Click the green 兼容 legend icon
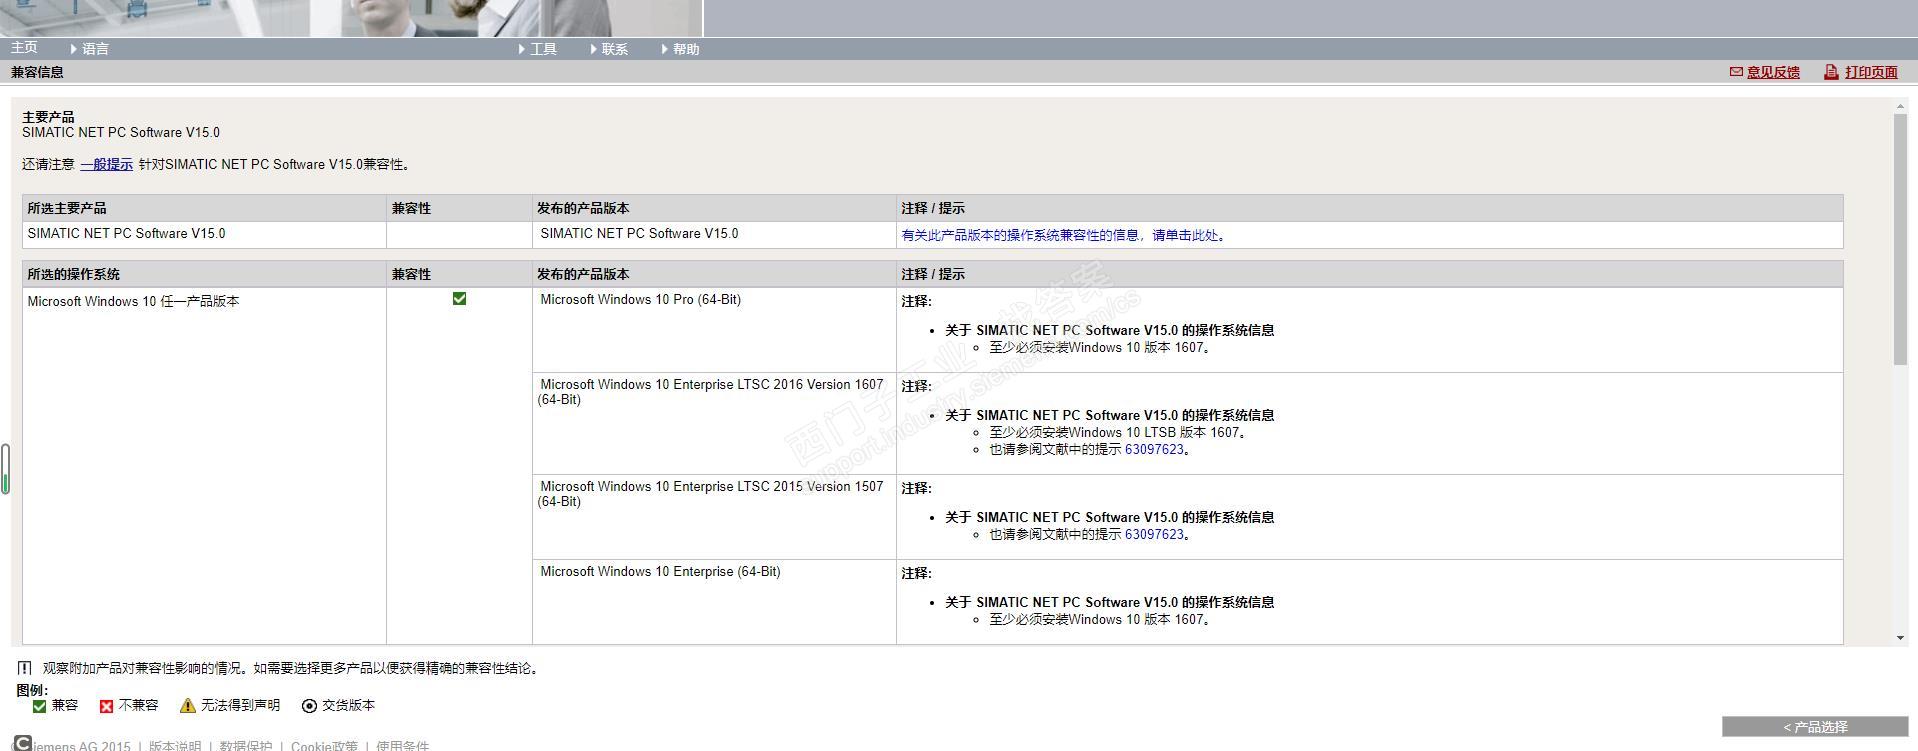Screen dimensions: 1918x751 (x=40, y=706)
